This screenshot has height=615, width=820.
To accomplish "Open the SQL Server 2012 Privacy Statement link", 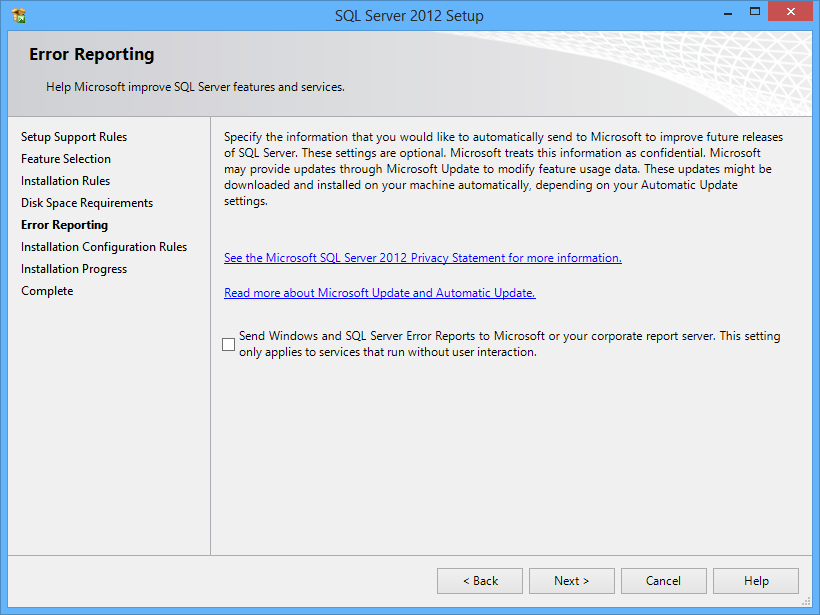I will (423, 258).
